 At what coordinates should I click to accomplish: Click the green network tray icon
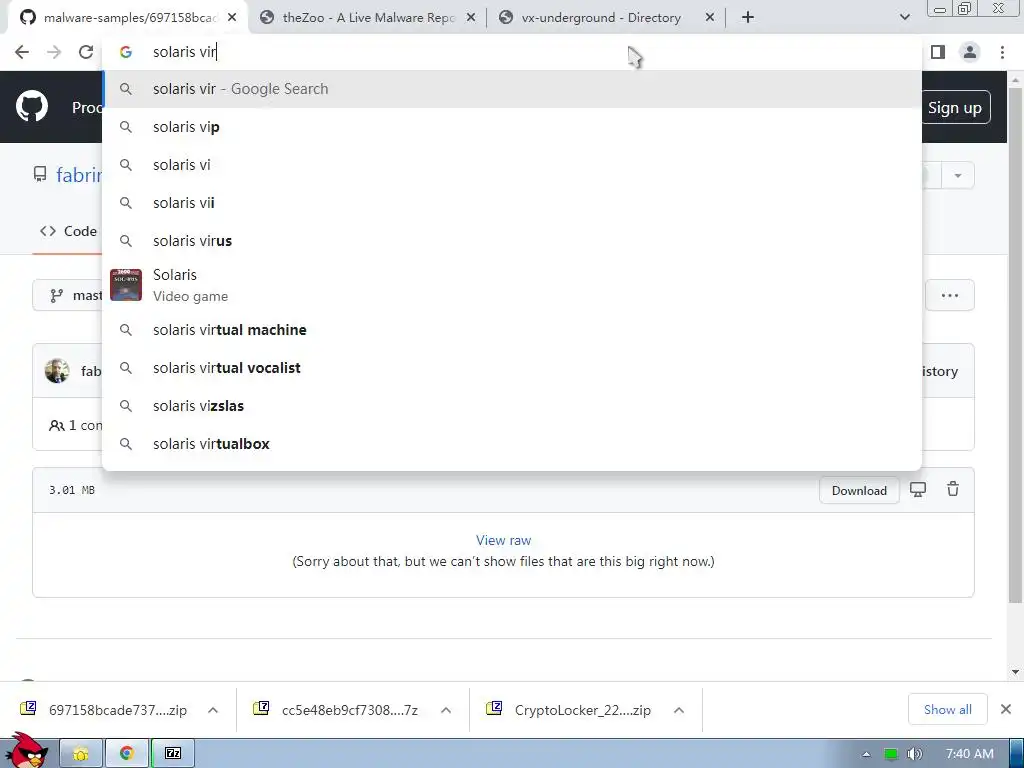(891, 754)
